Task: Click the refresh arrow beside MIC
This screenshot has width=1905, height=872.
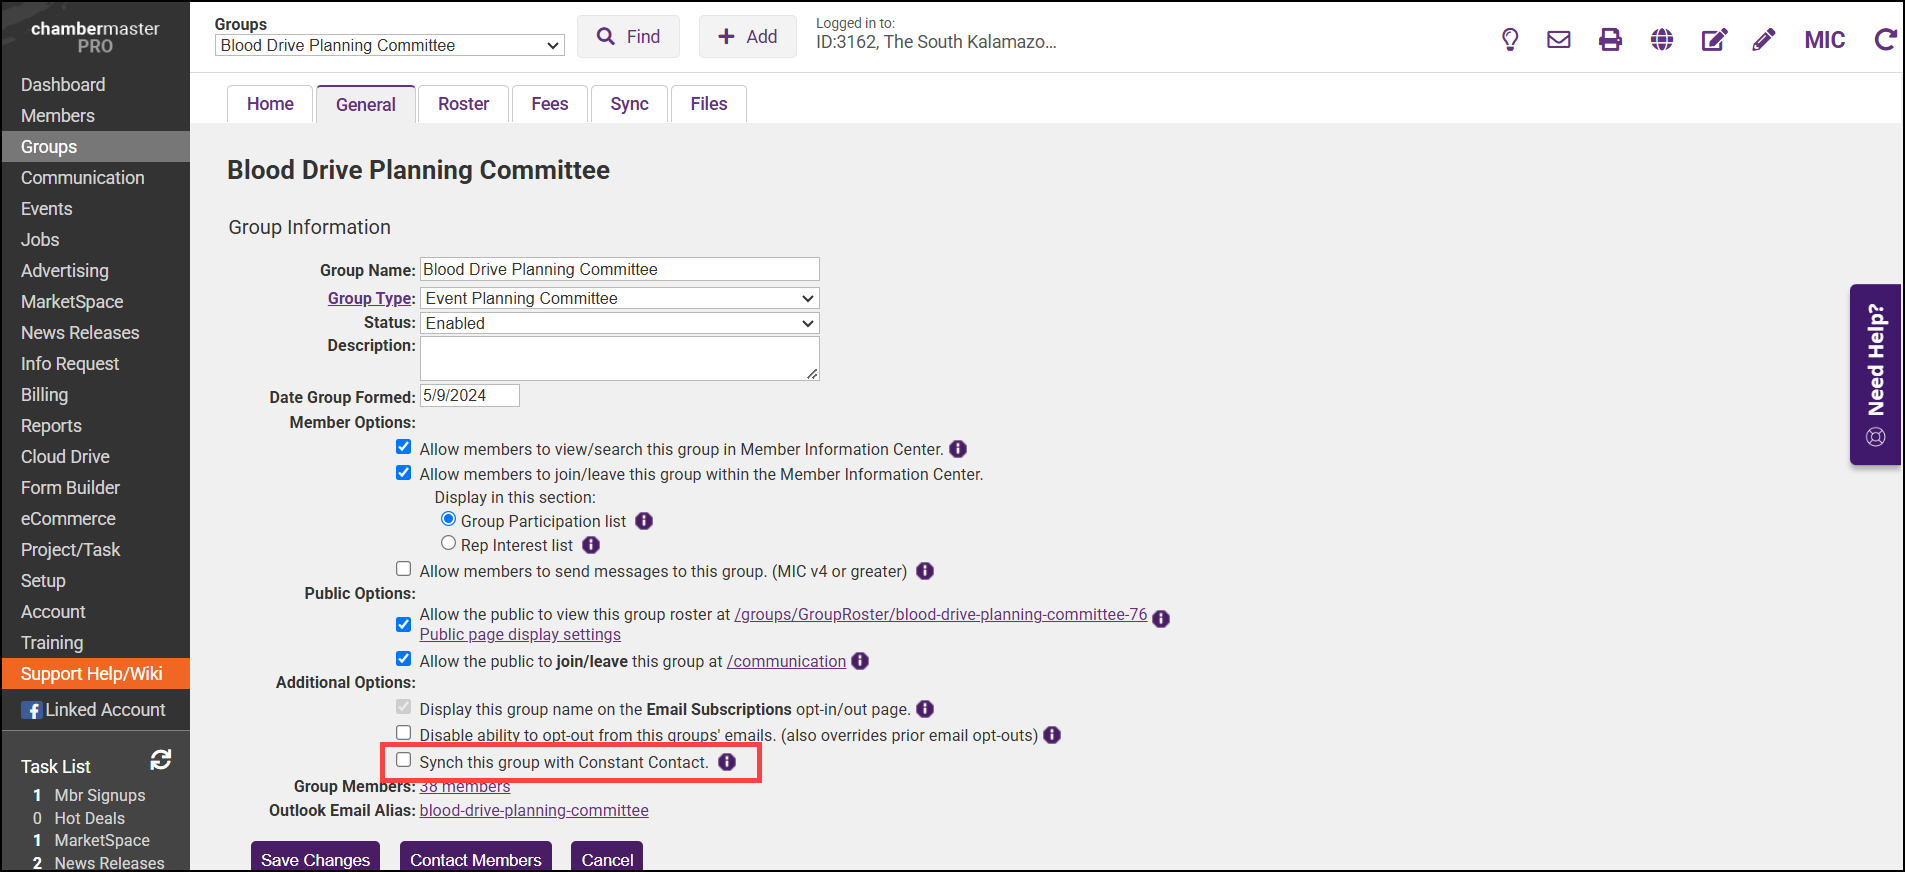Action: 1885,39
